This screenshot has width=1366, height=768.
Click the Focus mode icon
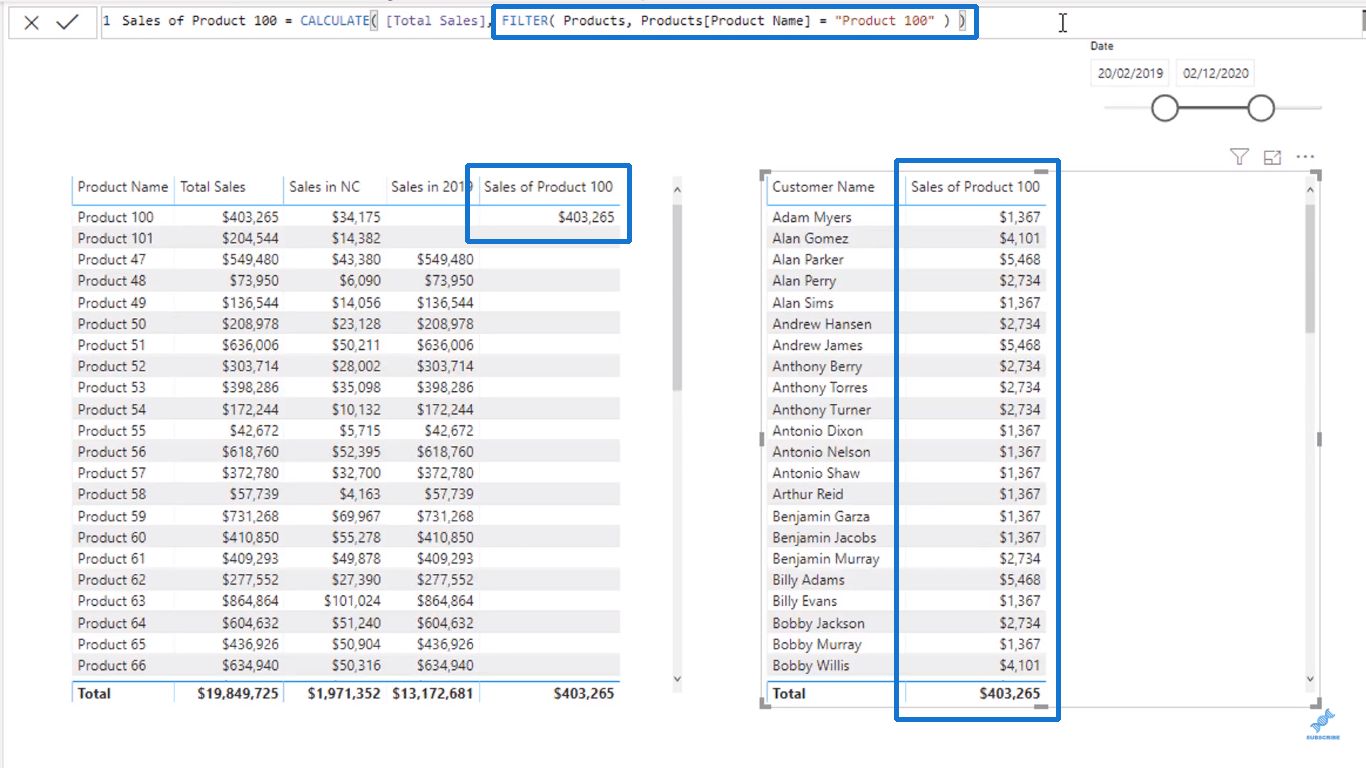(1272, 157)
